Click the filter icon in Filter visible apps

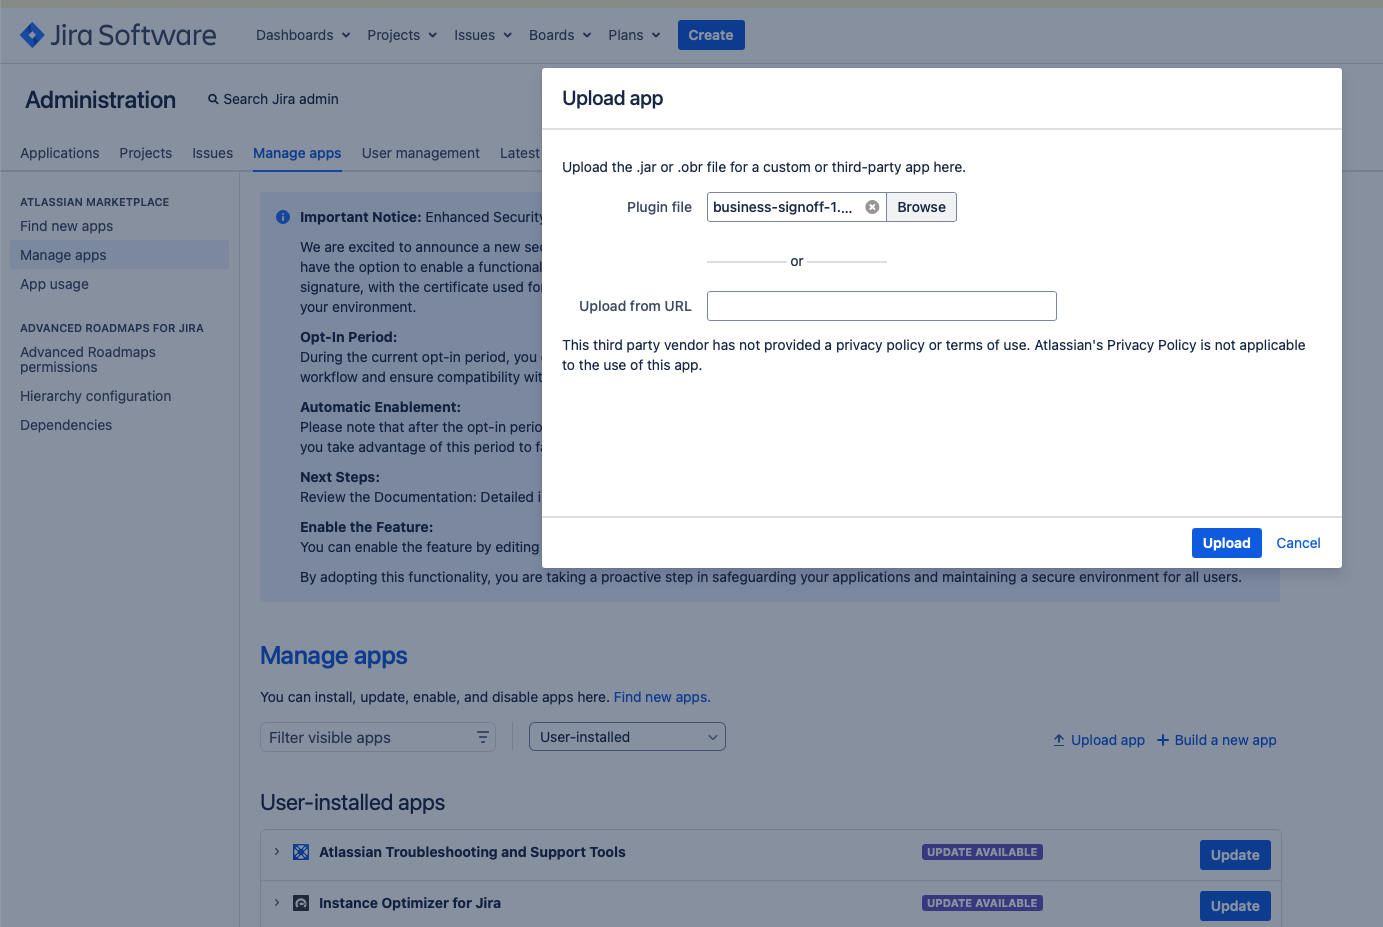click(483, 736)
